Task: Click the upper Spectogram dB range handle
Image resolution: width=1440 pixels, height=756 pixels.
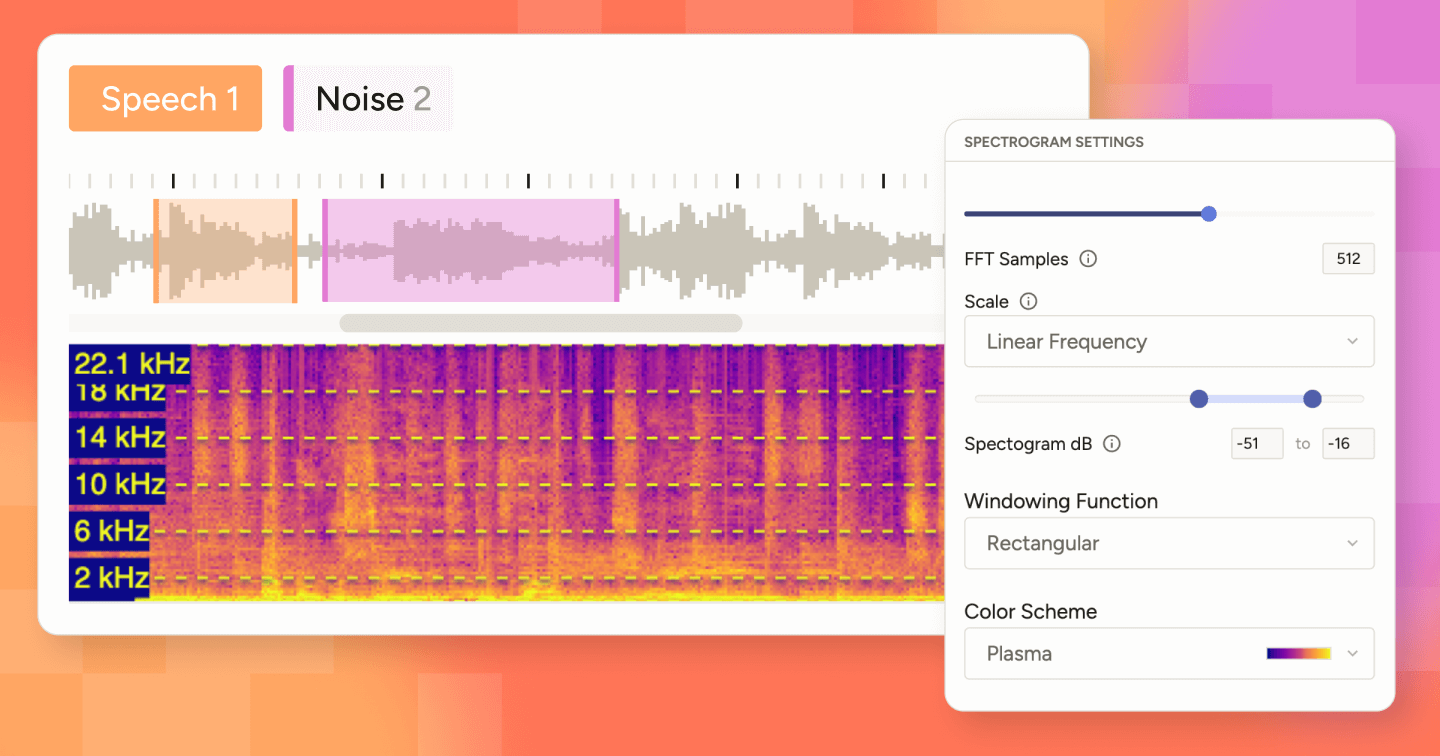Action: coord(1312,398)
